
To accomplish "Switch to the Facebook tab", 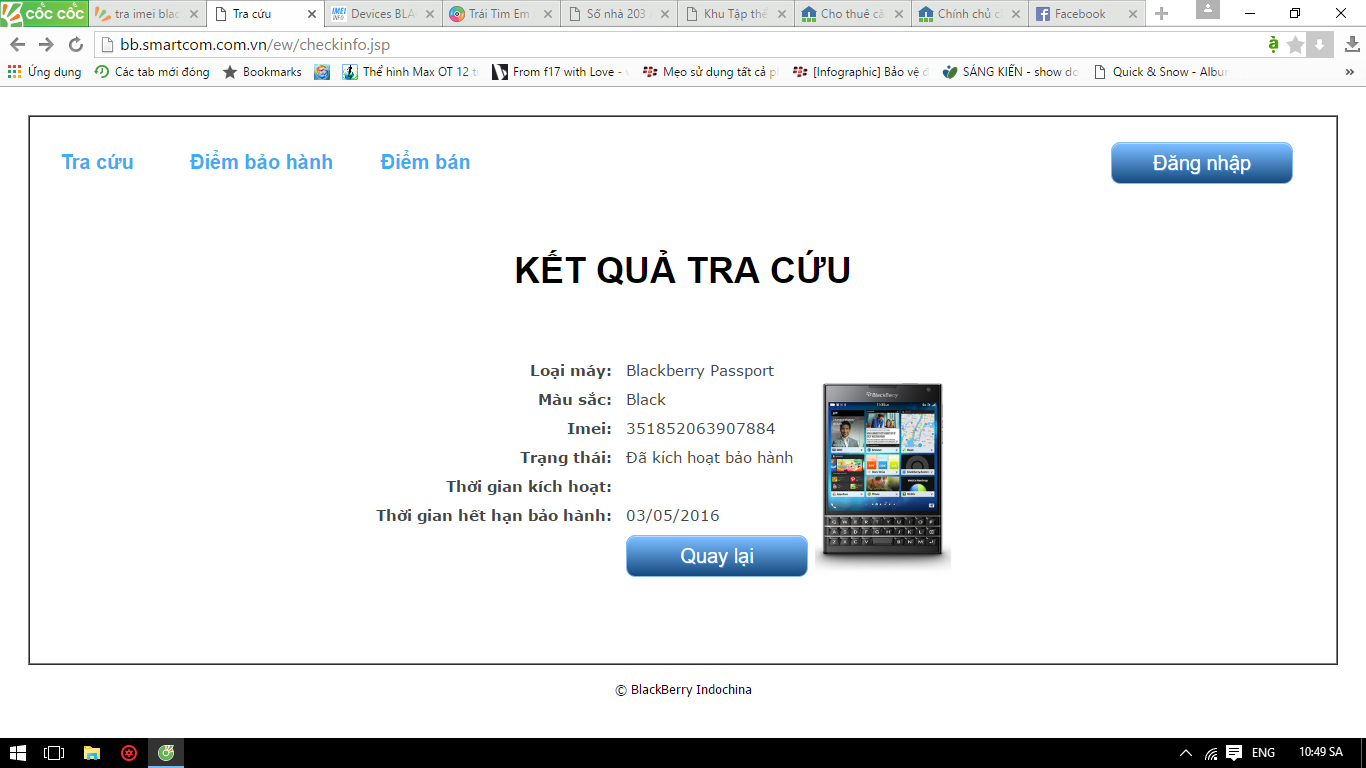I will click(x=1080, y=14).
